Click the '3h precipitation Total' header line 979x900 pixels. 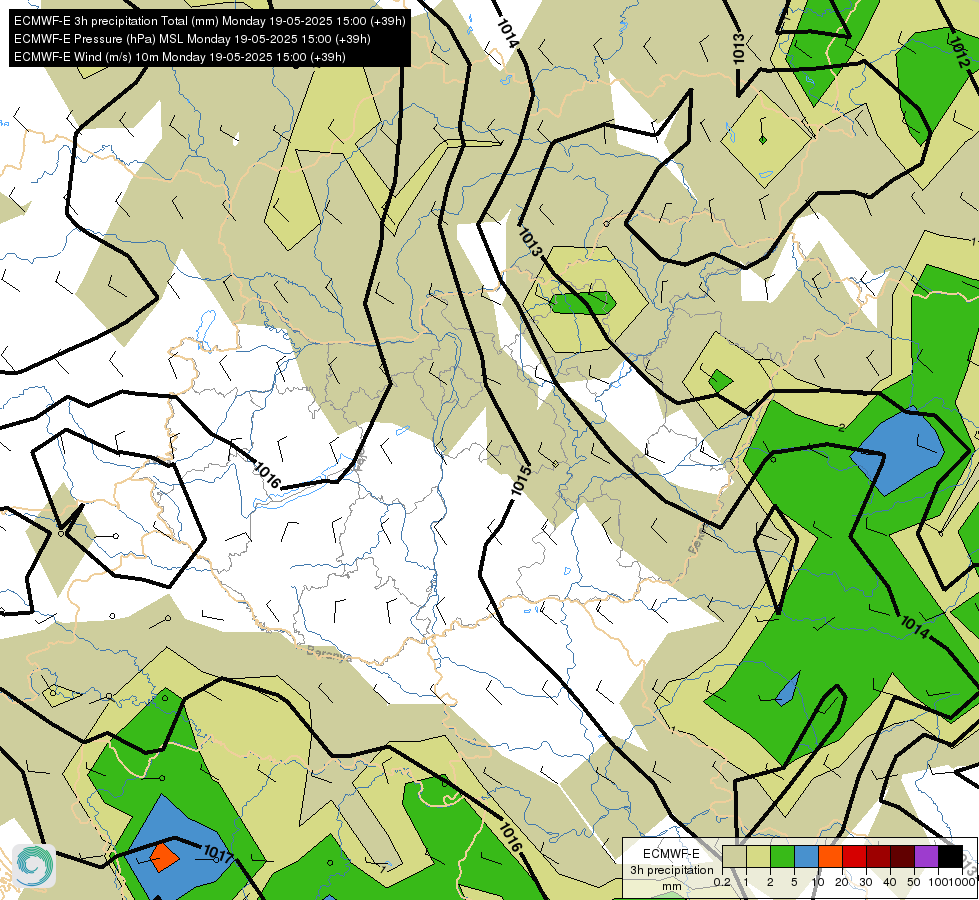click(x=210, y=21)
